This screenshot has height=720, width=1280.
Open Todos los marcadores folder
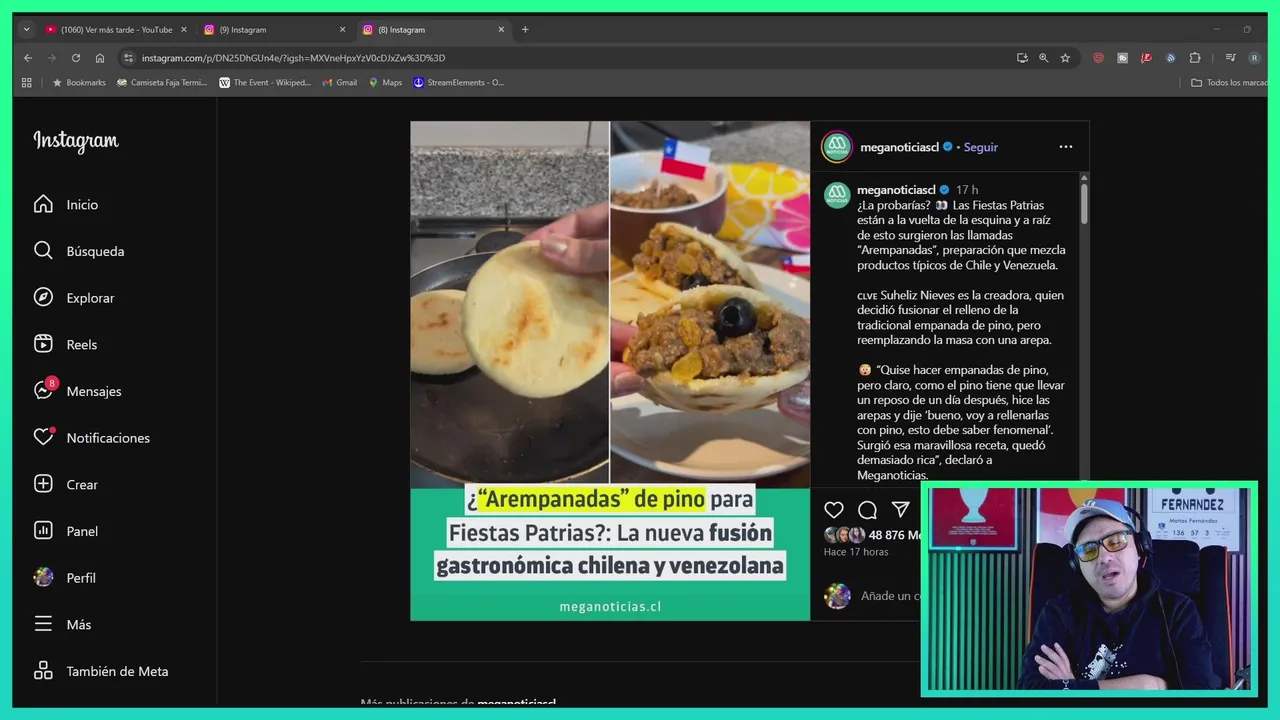pos(1229,83)
